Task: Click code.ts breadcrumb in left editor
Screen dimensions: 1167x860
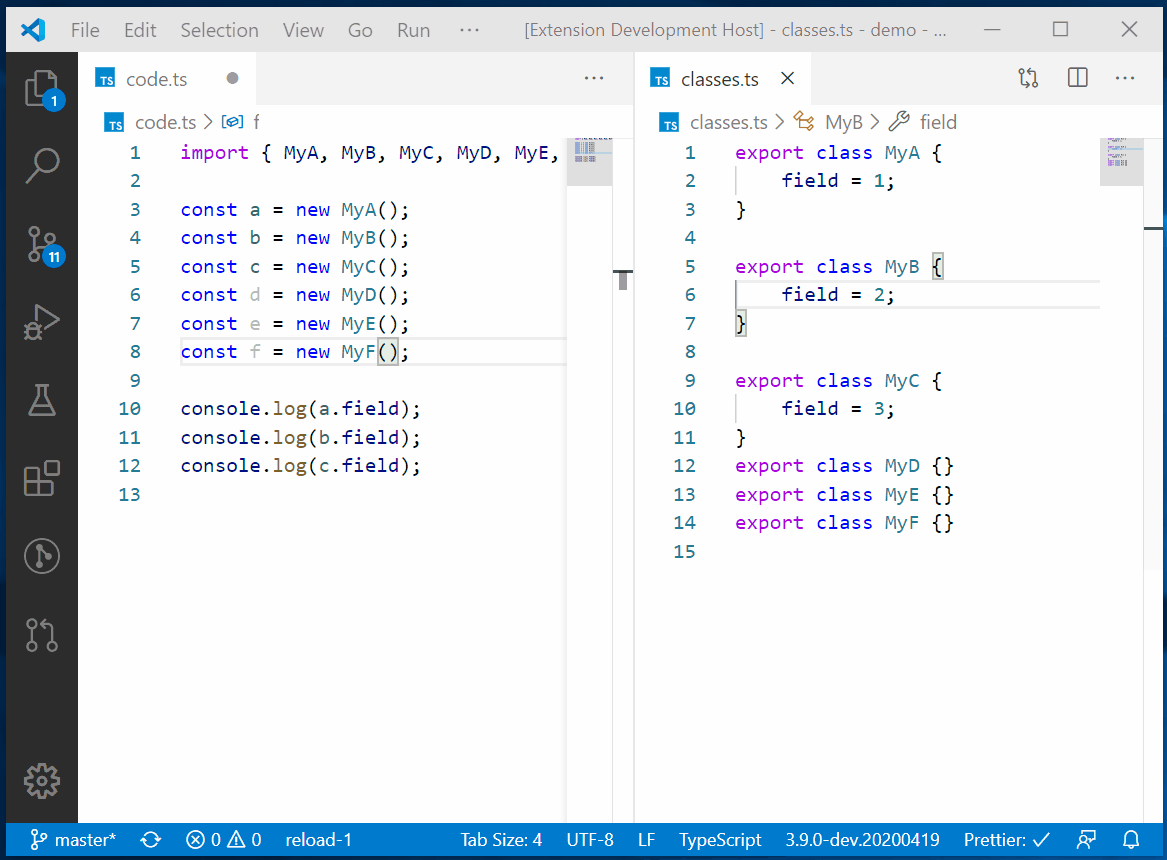Action: (165, 122)
